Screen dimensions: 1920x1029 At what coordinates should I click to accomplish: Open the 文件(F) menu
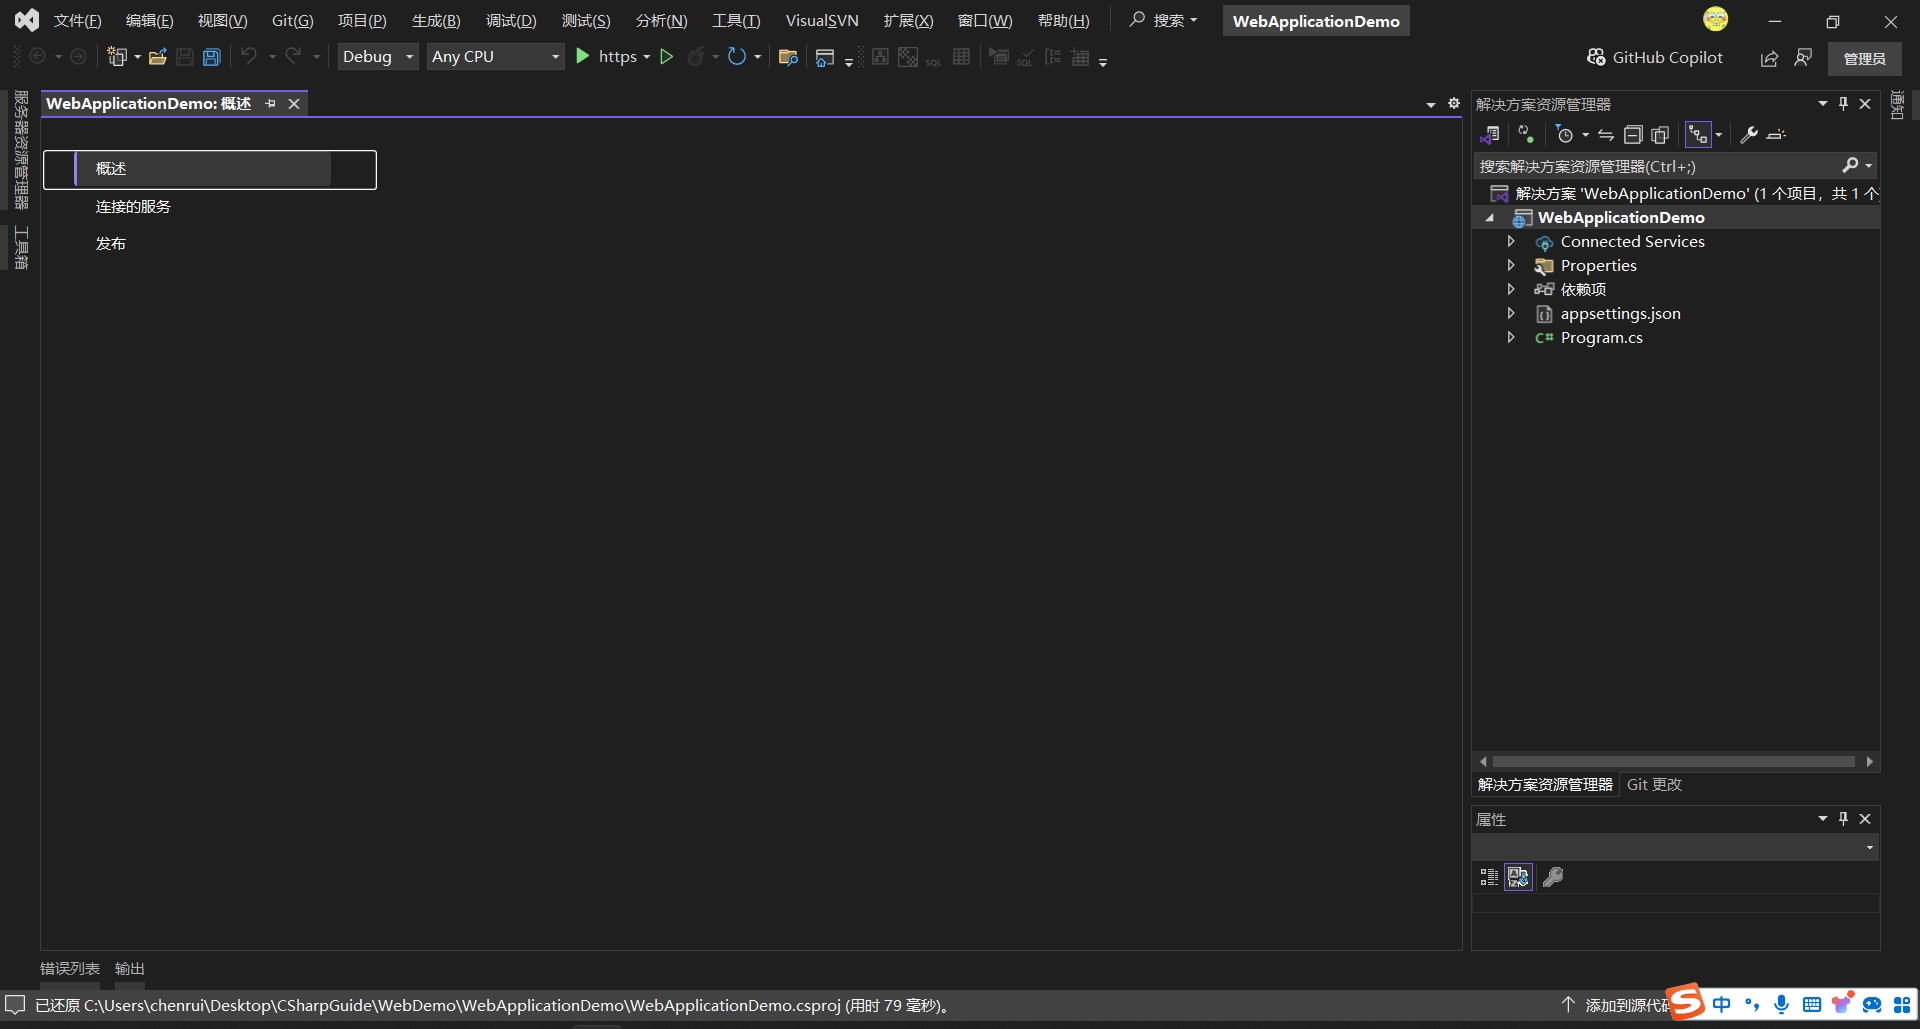click(77, 20)
